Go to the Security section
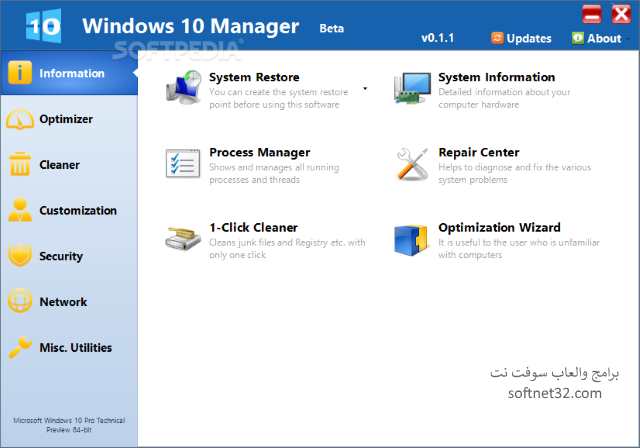The image size is (640, 448). click(x=69, y=256)
